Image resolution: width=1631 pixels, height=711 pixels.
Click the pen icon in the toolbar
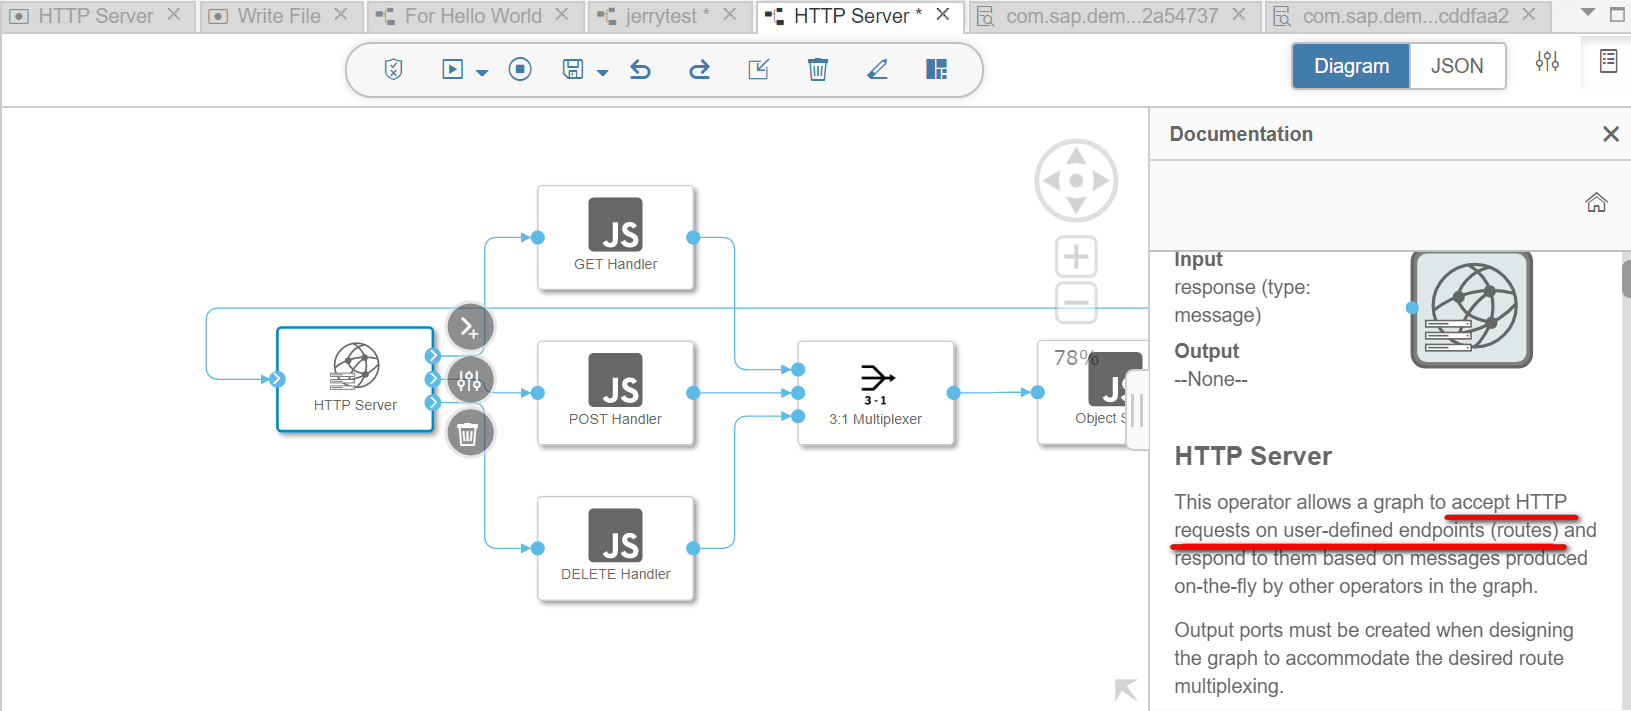(877, 69)
